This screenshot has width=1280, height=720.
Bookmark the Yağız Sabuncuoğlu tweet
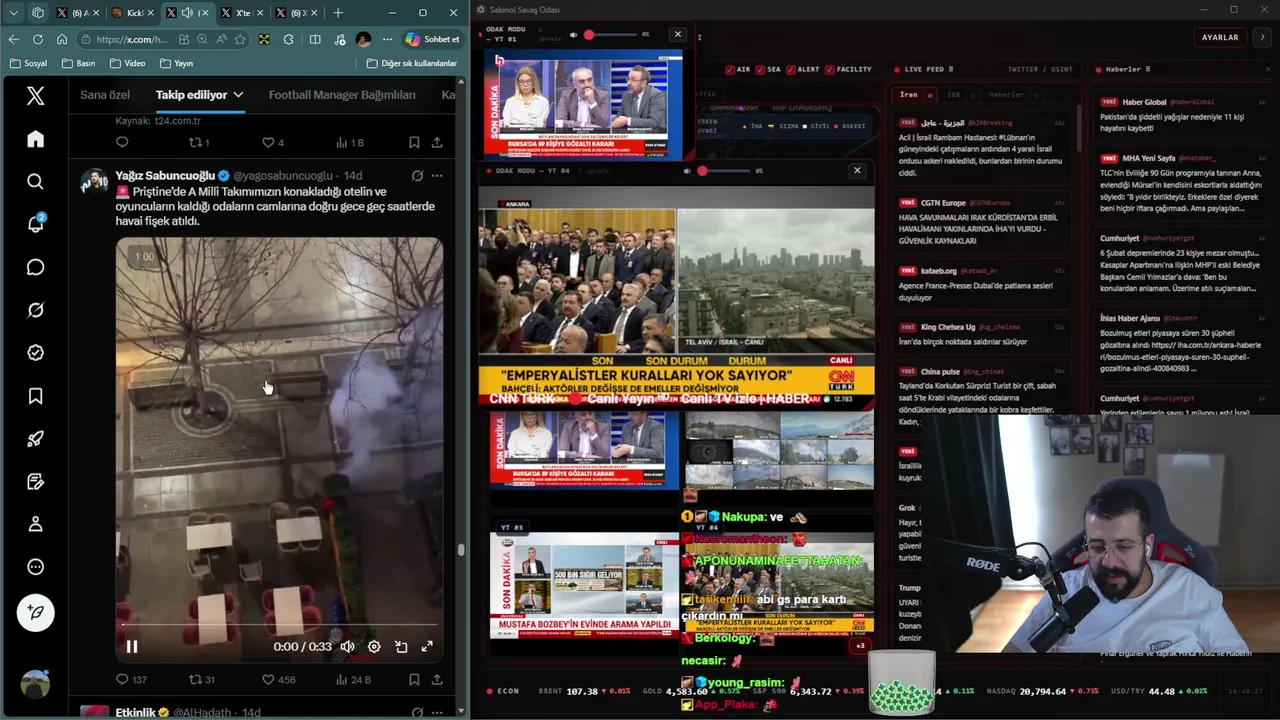pos(414,680)
